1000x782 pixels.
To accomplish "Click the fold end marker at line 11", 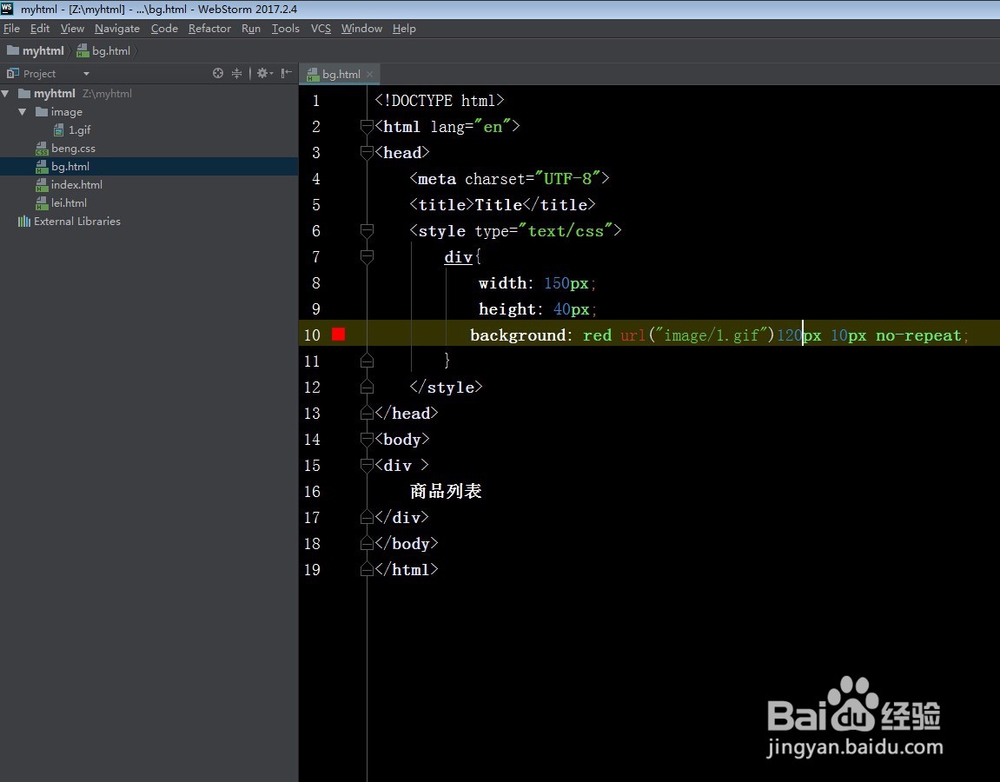I will click(x=367, y=361).
